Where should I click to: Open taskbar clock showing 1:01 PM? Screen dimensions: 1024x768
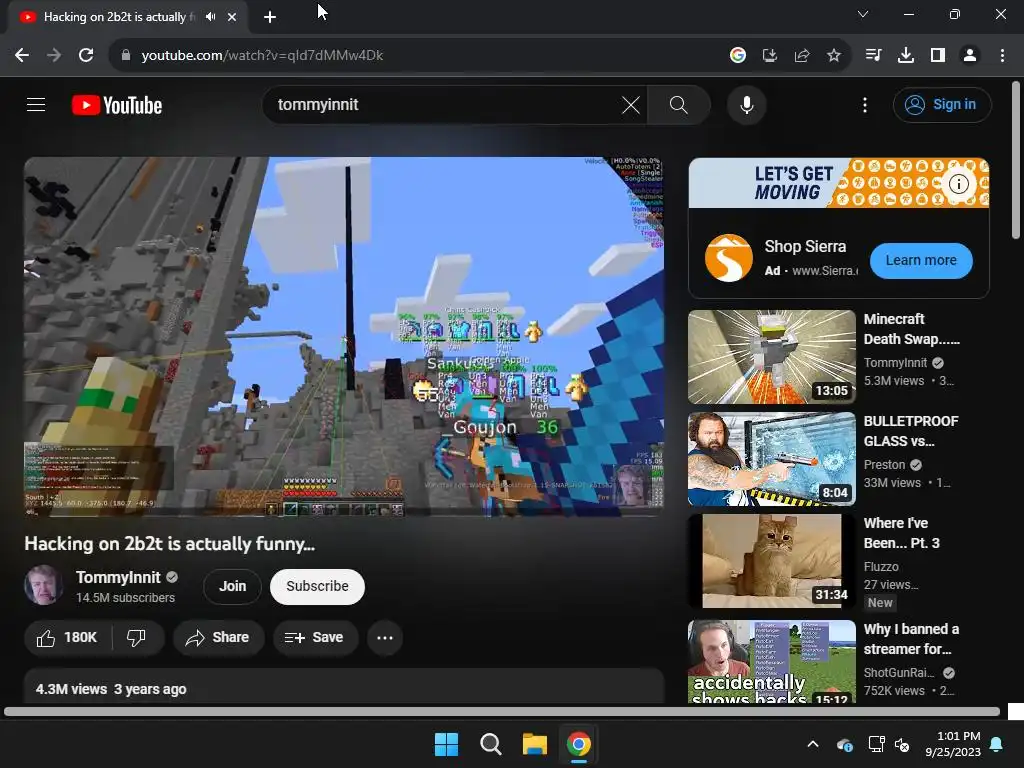coord(953,744)
